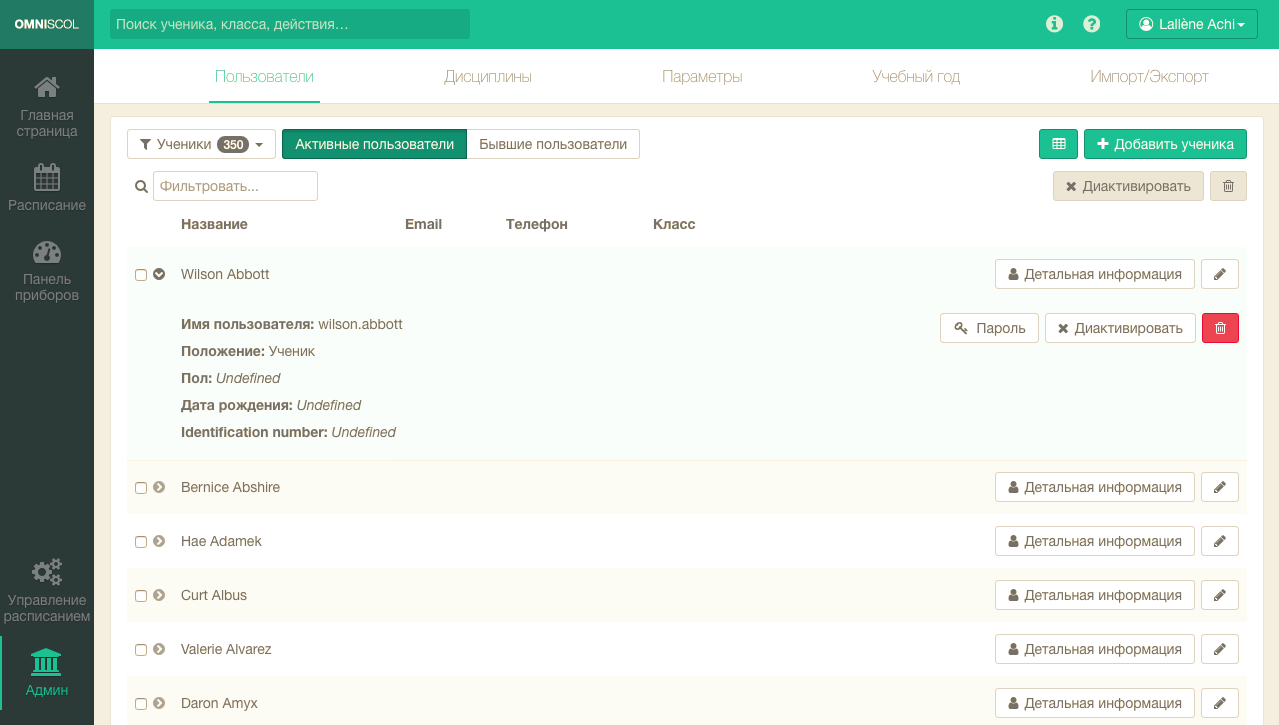Open the Lalìène Achi user menu
The width and height of the screenshot is (1279, 725).
pos(1191,24)
